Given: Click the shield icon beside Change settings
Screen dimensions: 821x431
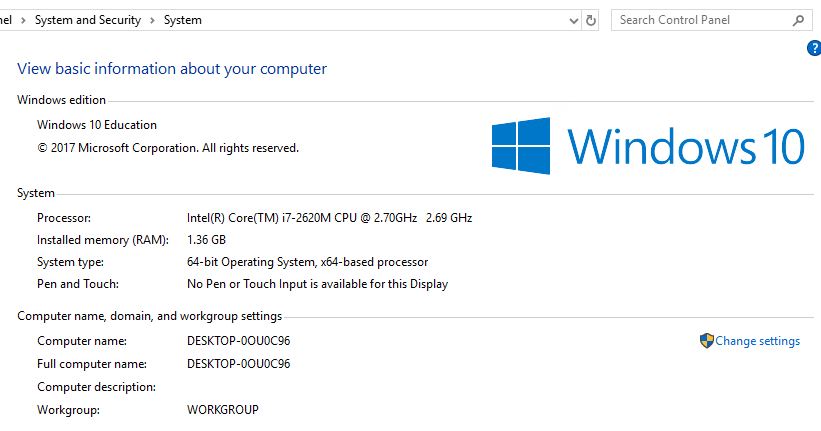Looking at the screenshot, I should tap(706, 341).
